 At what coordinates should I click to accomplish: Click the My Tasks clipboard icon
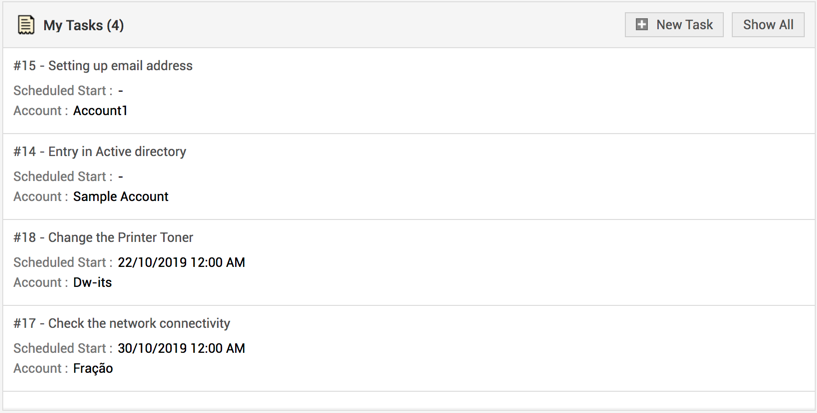click(26, 25)
